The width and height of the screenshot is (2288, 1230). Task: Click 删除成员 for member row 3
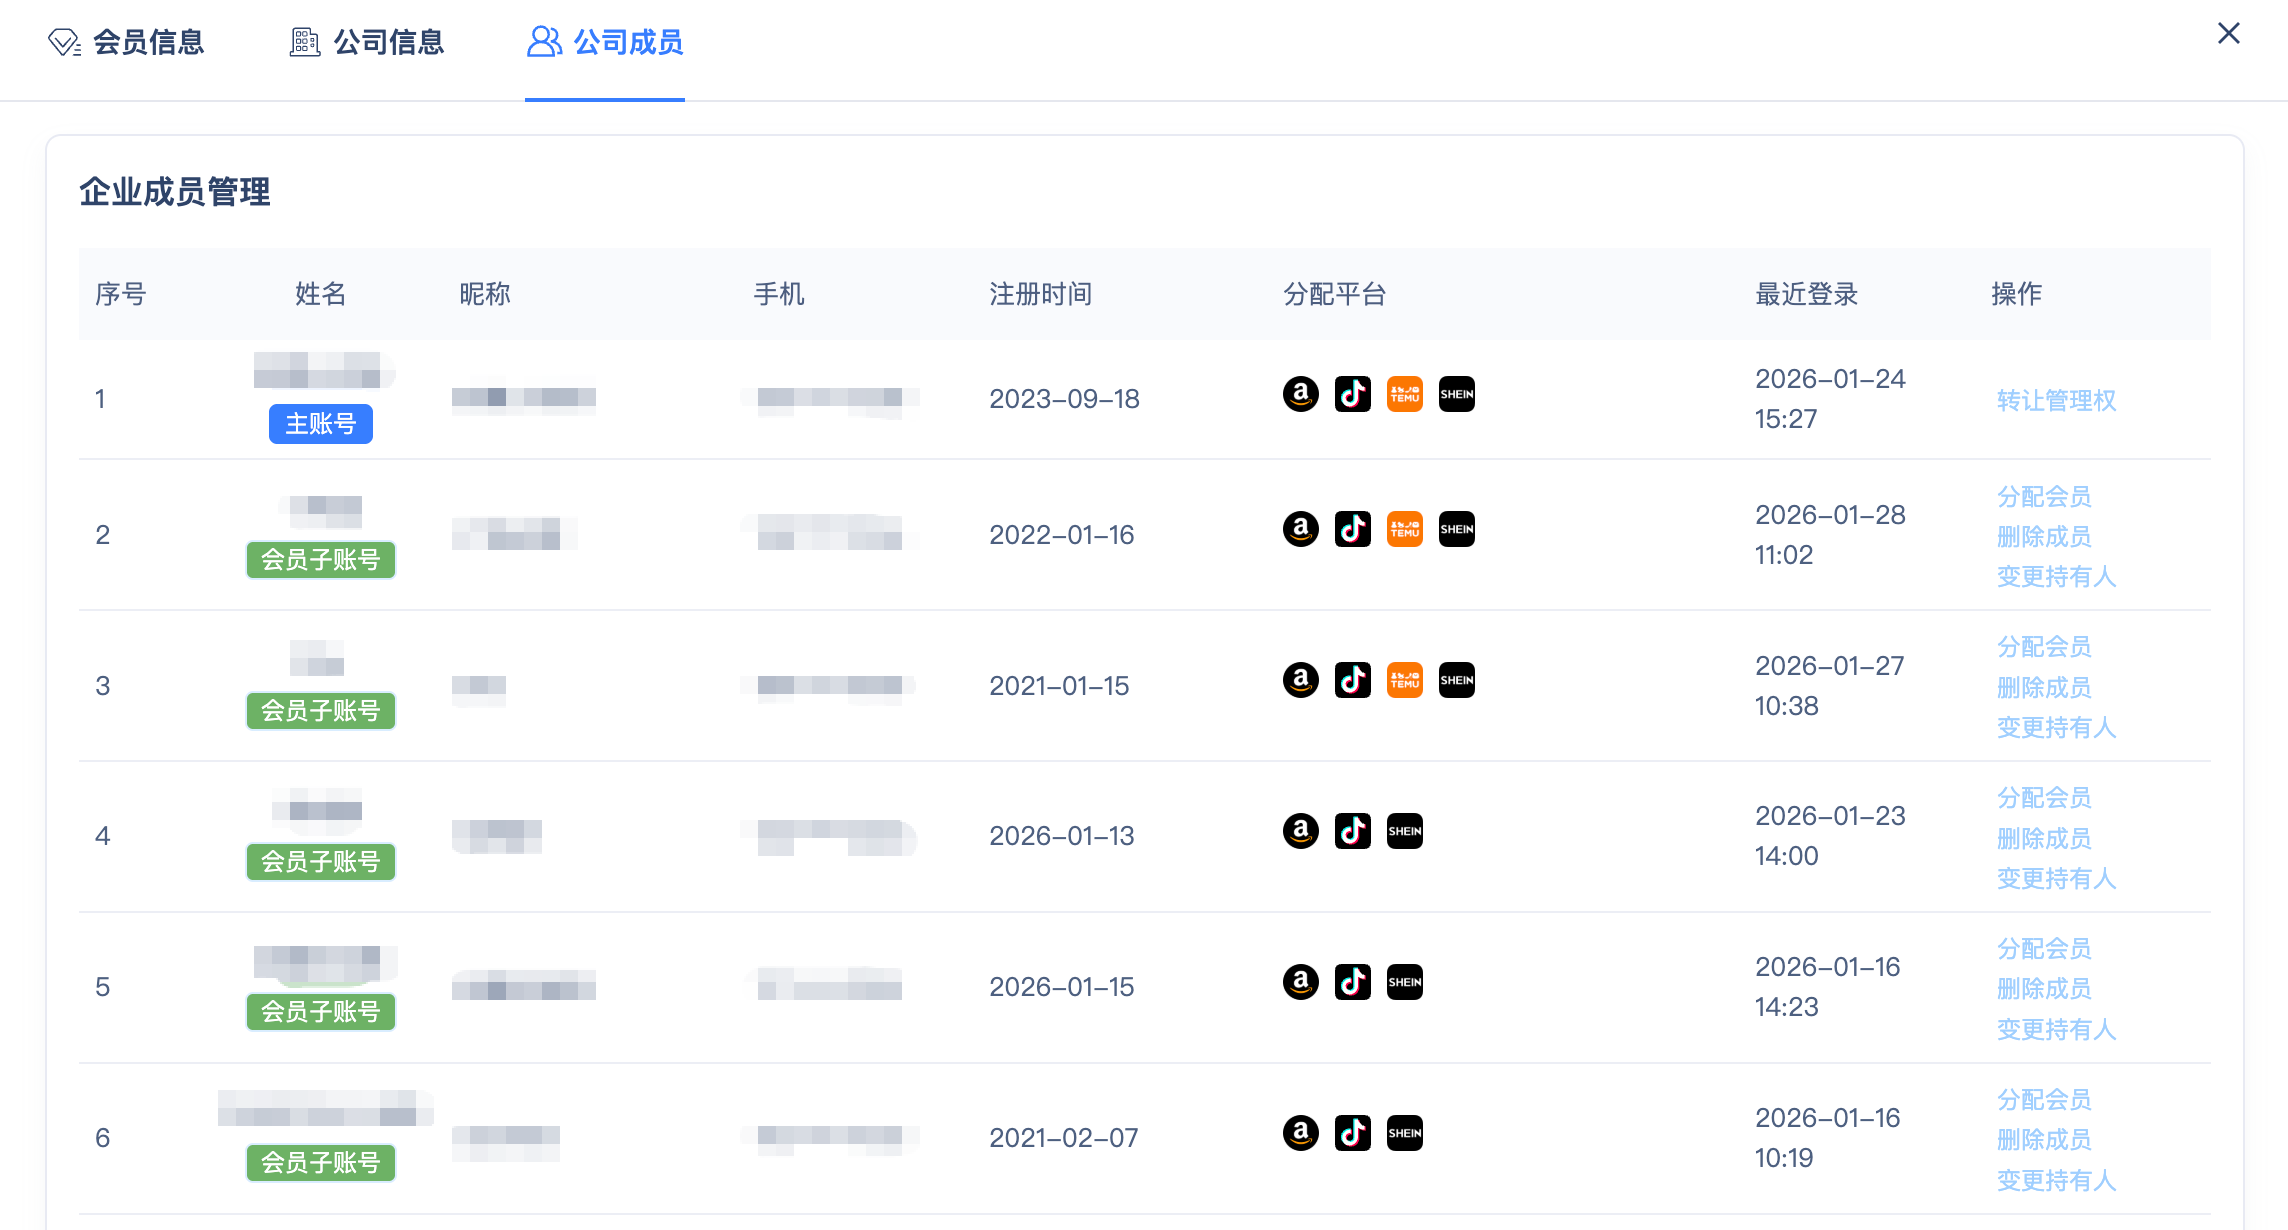[2044, 687]
